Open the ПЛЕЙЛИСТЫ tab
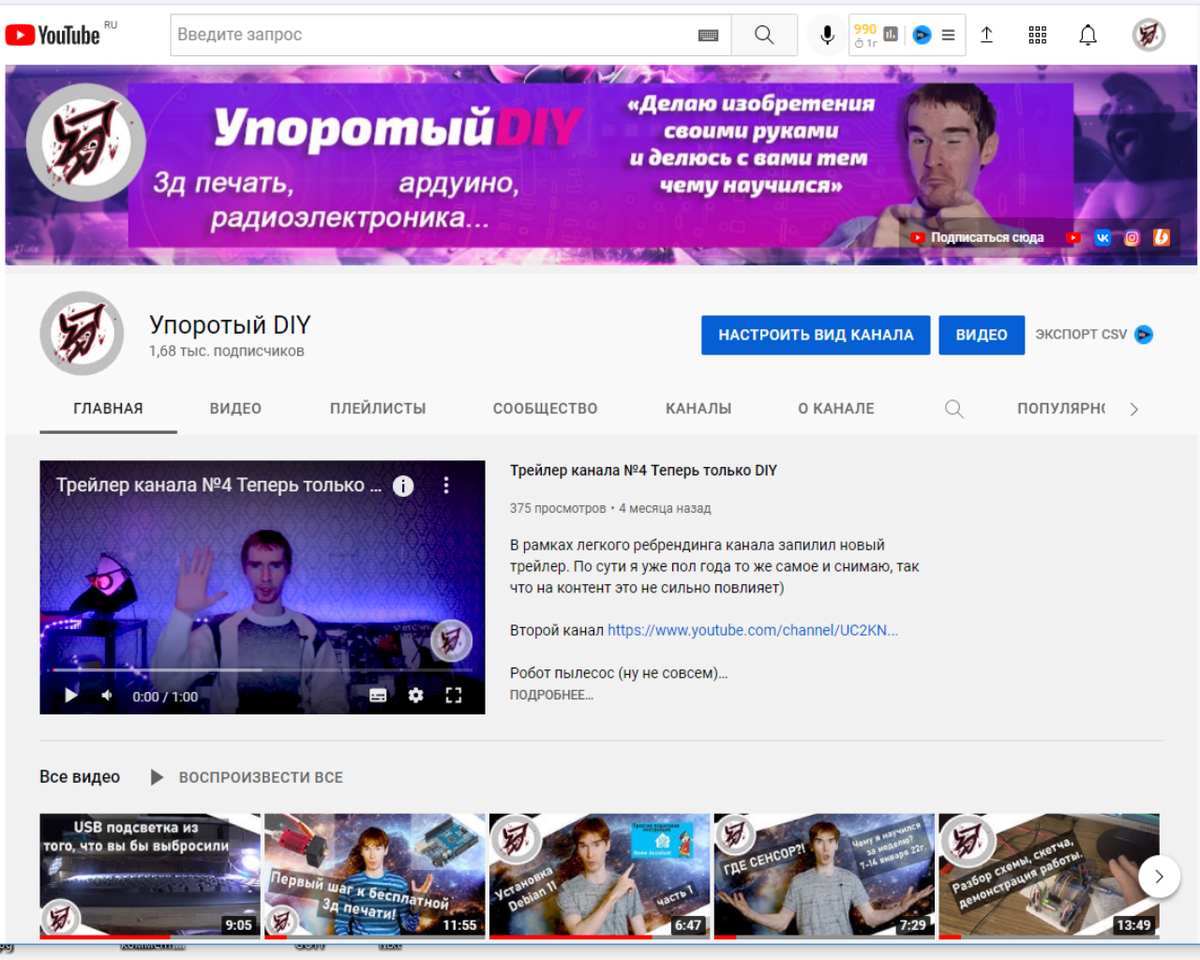The height and width of the screenshot is (960, 1200). [x=378, y=409]
